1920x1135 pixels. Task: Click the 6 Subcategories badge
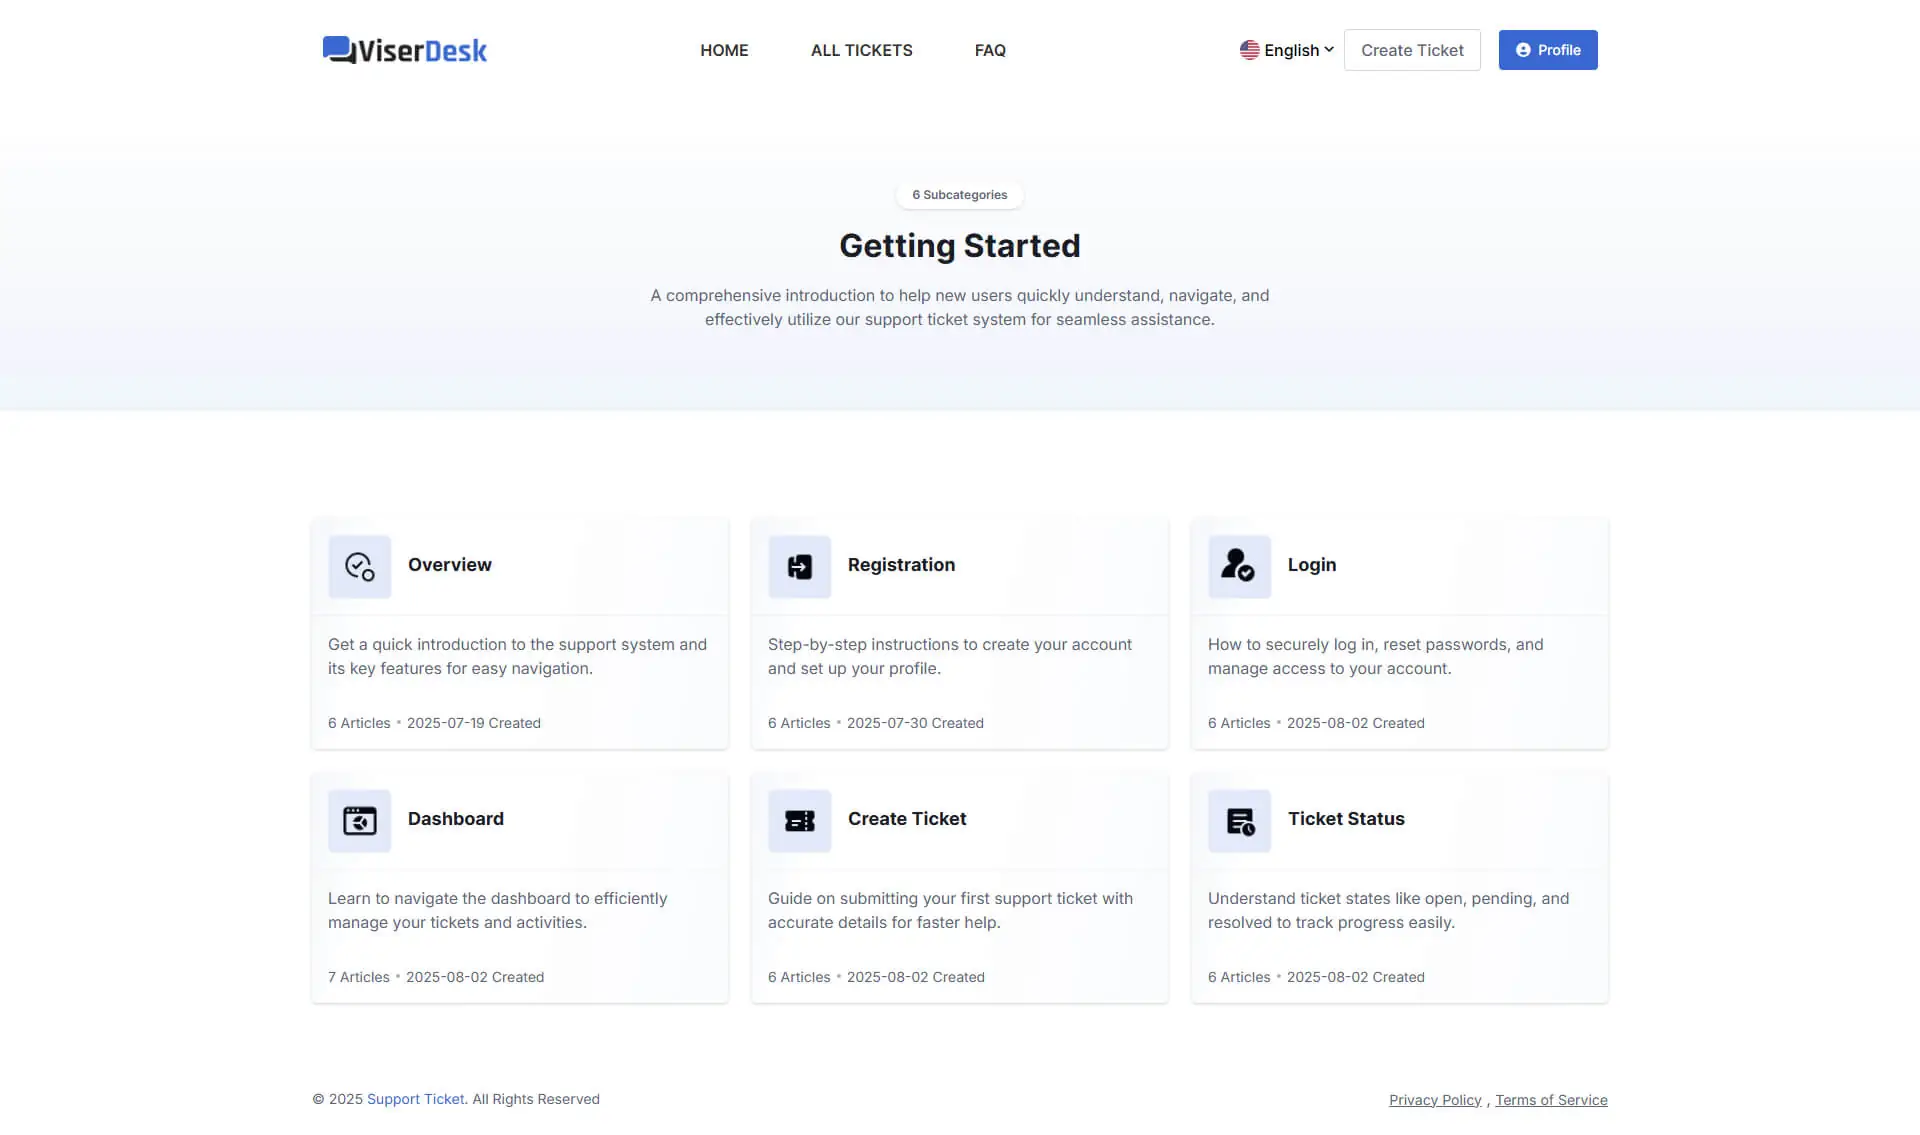coord(959,195)
